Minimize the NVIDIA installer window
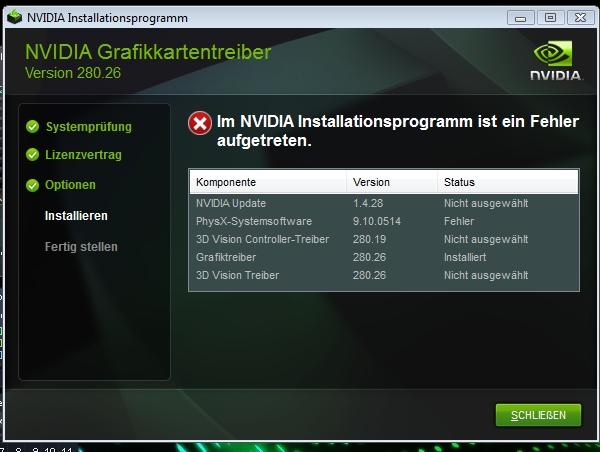Screen dimensions: 600x452 520,18
